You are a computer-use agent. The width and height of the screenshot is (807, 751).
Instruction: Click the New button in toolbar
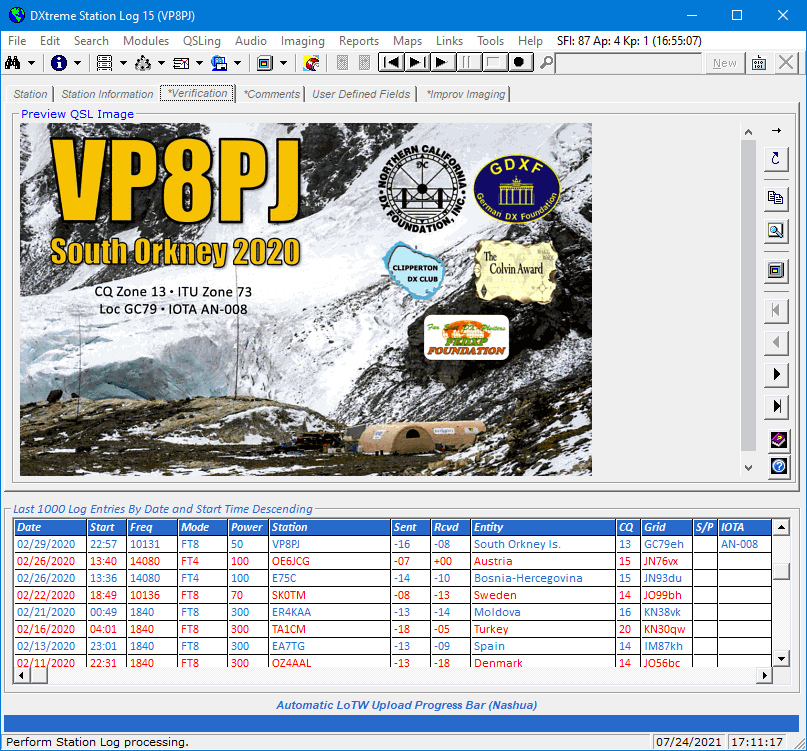[724, 63]
